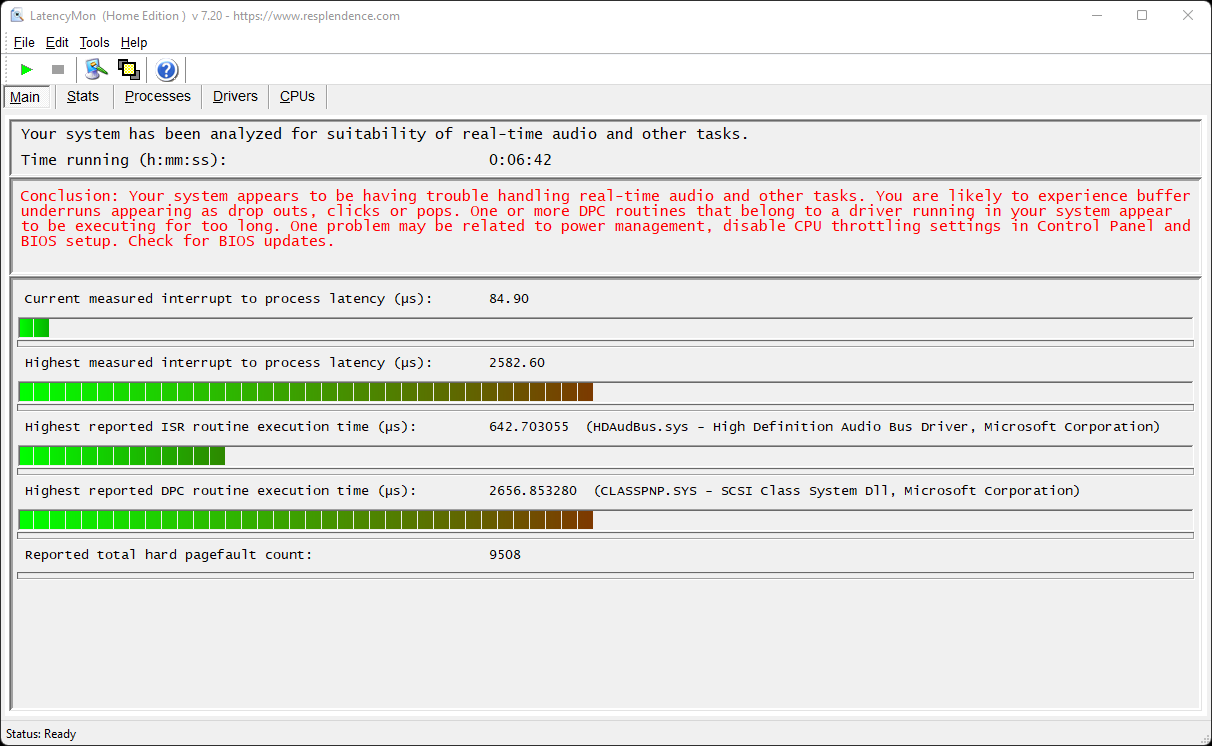
Task: Click the DPC execution time value 2656.853280
Action: (533, 491)
